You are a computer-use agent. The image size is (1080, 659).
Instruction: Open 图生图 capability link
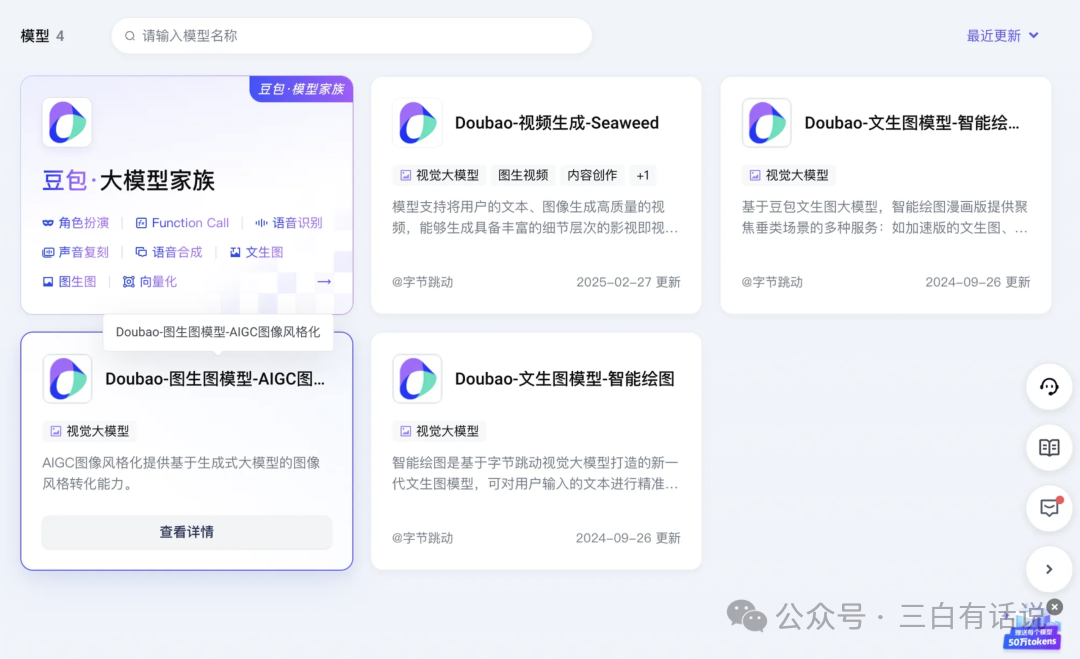tap(70, 282)
